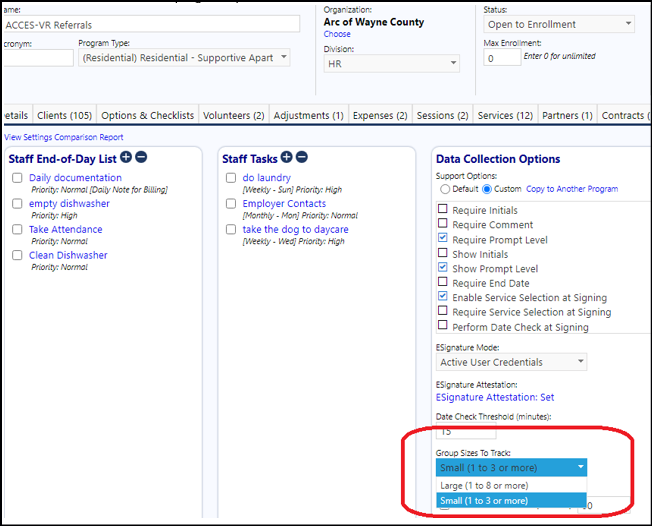This screenshot has height=526, width=652.
Task: Remove a Staff End-of-Day List item
Action: 141,157
